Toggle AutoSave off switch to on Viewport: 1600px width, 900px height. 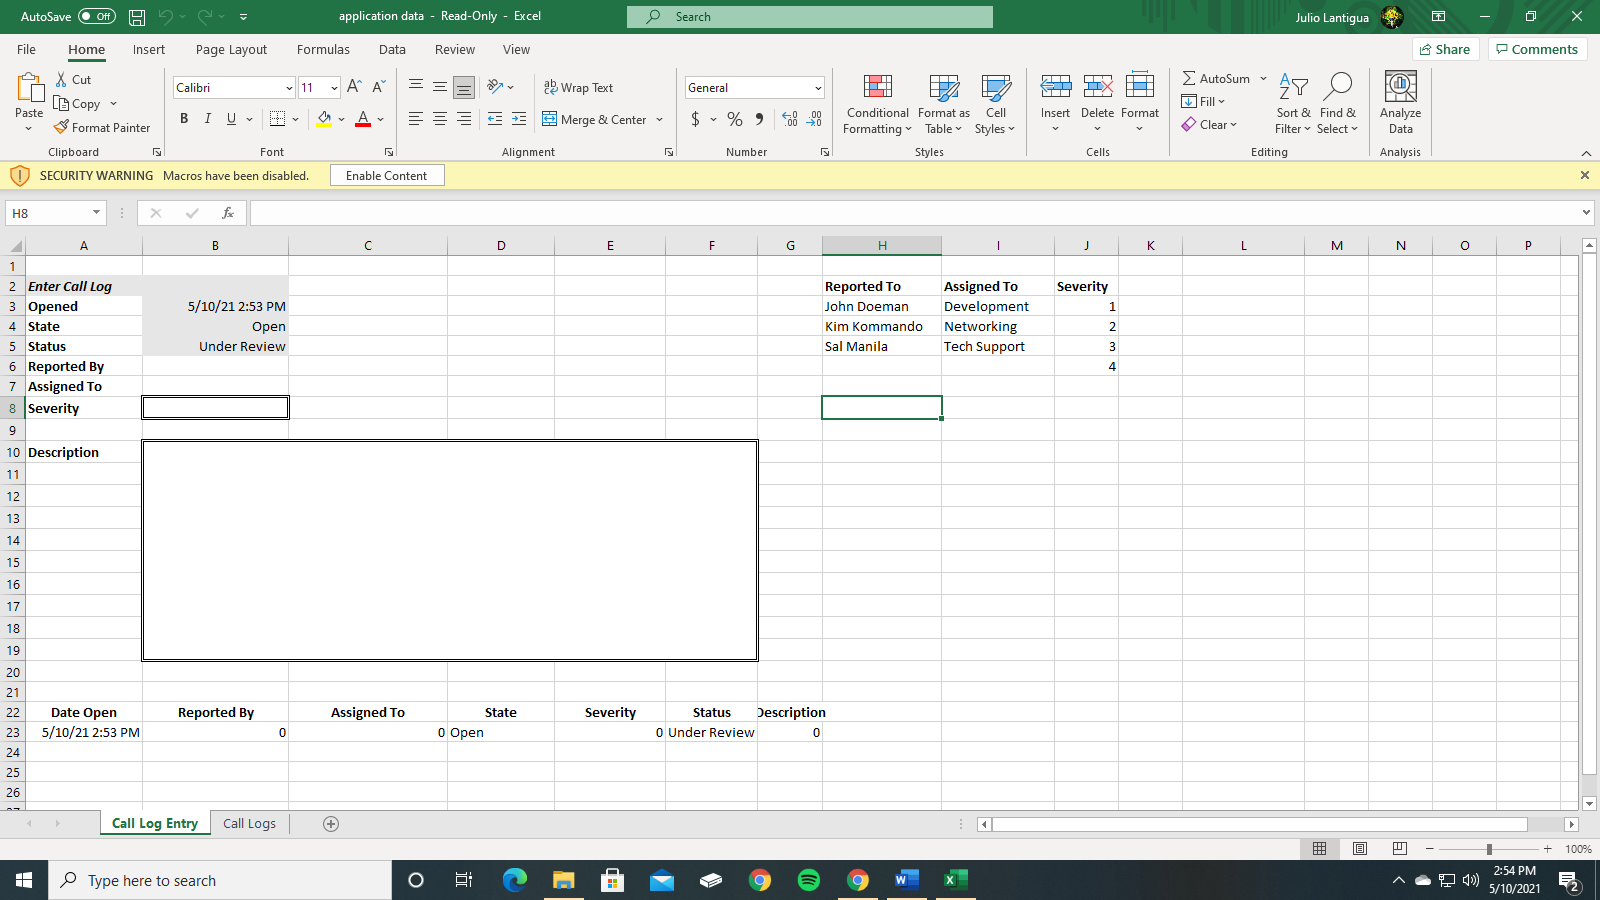point(94,16)
